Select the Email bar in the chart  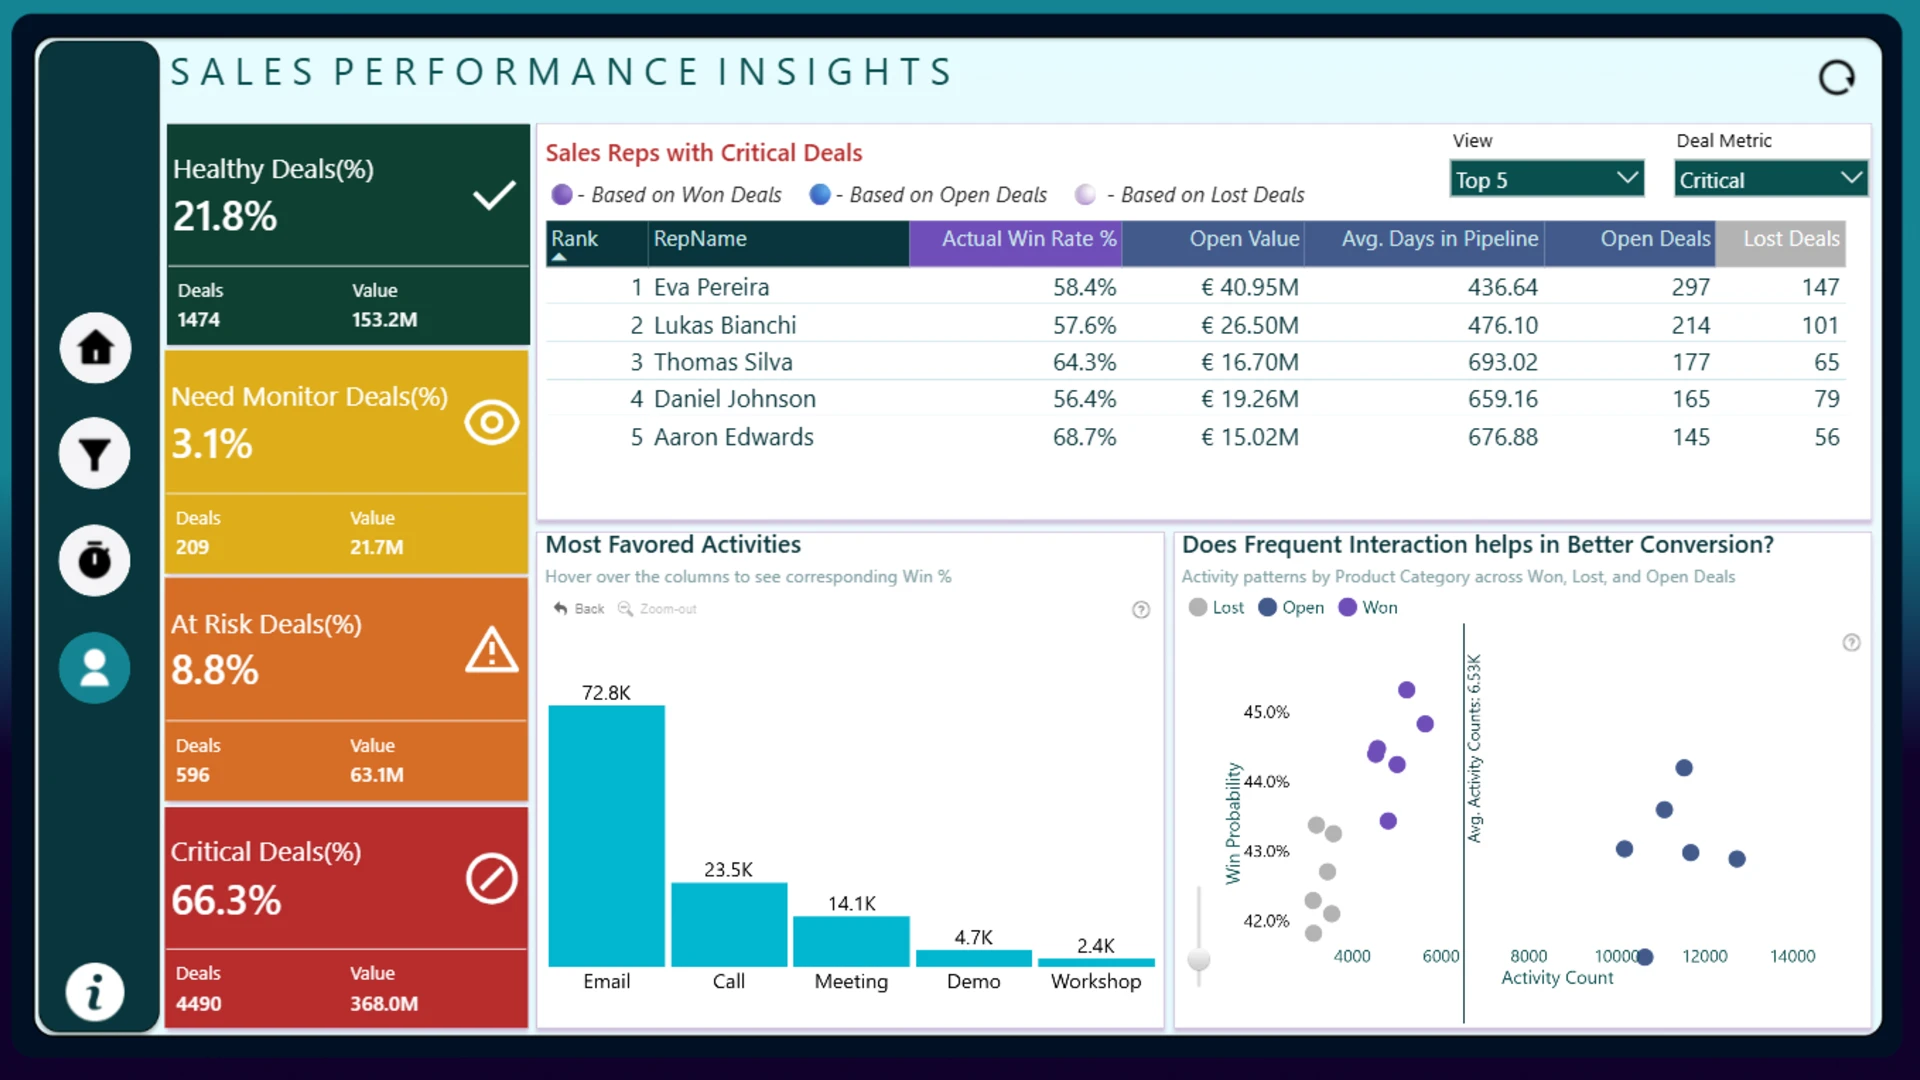pyautogui.click(x=606, y=836)
